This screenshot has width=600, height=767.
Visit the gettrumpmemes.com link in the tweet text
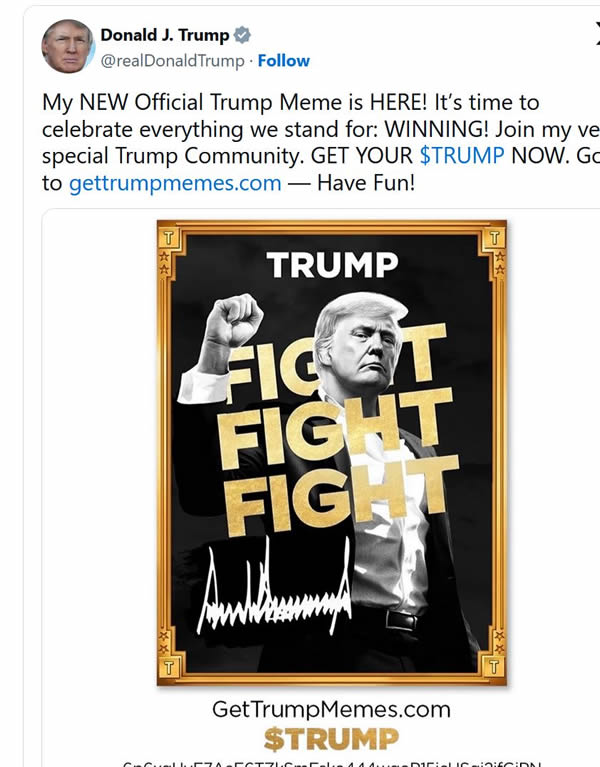175,183
